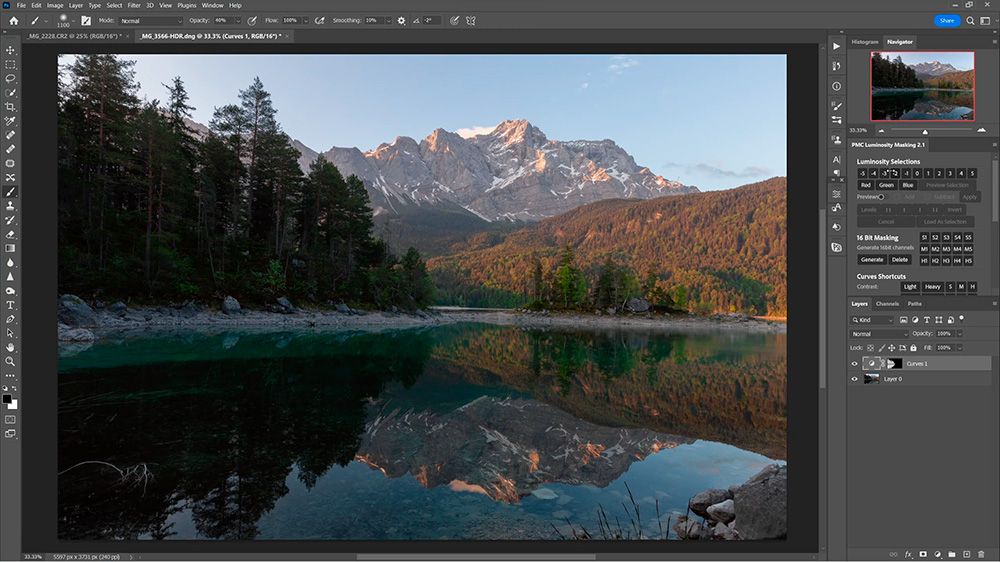Viewport: 1000px width, 562px height.
Task: Select the Move tool
Action: (x=11, y=50)
